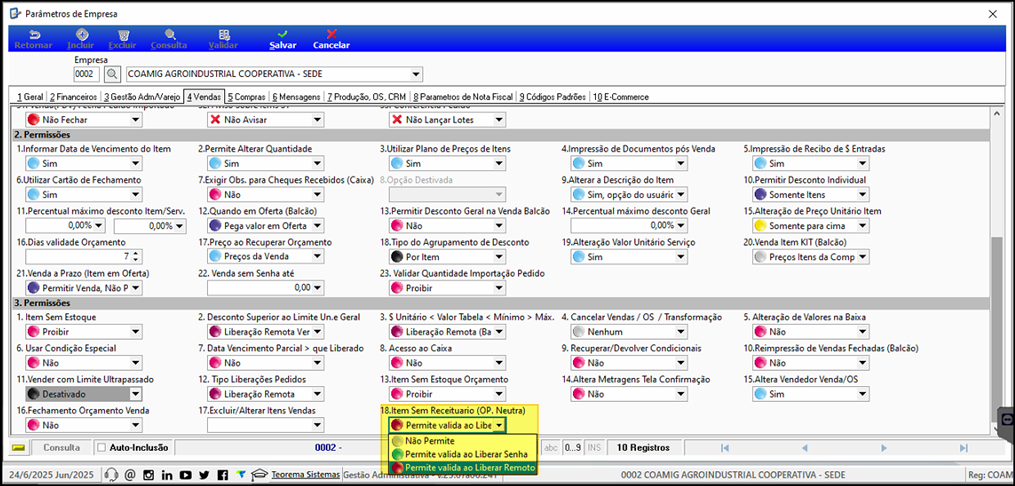Switch to the 5 Compras tab
1015x486 pixels.
click(x=246, y=96)
